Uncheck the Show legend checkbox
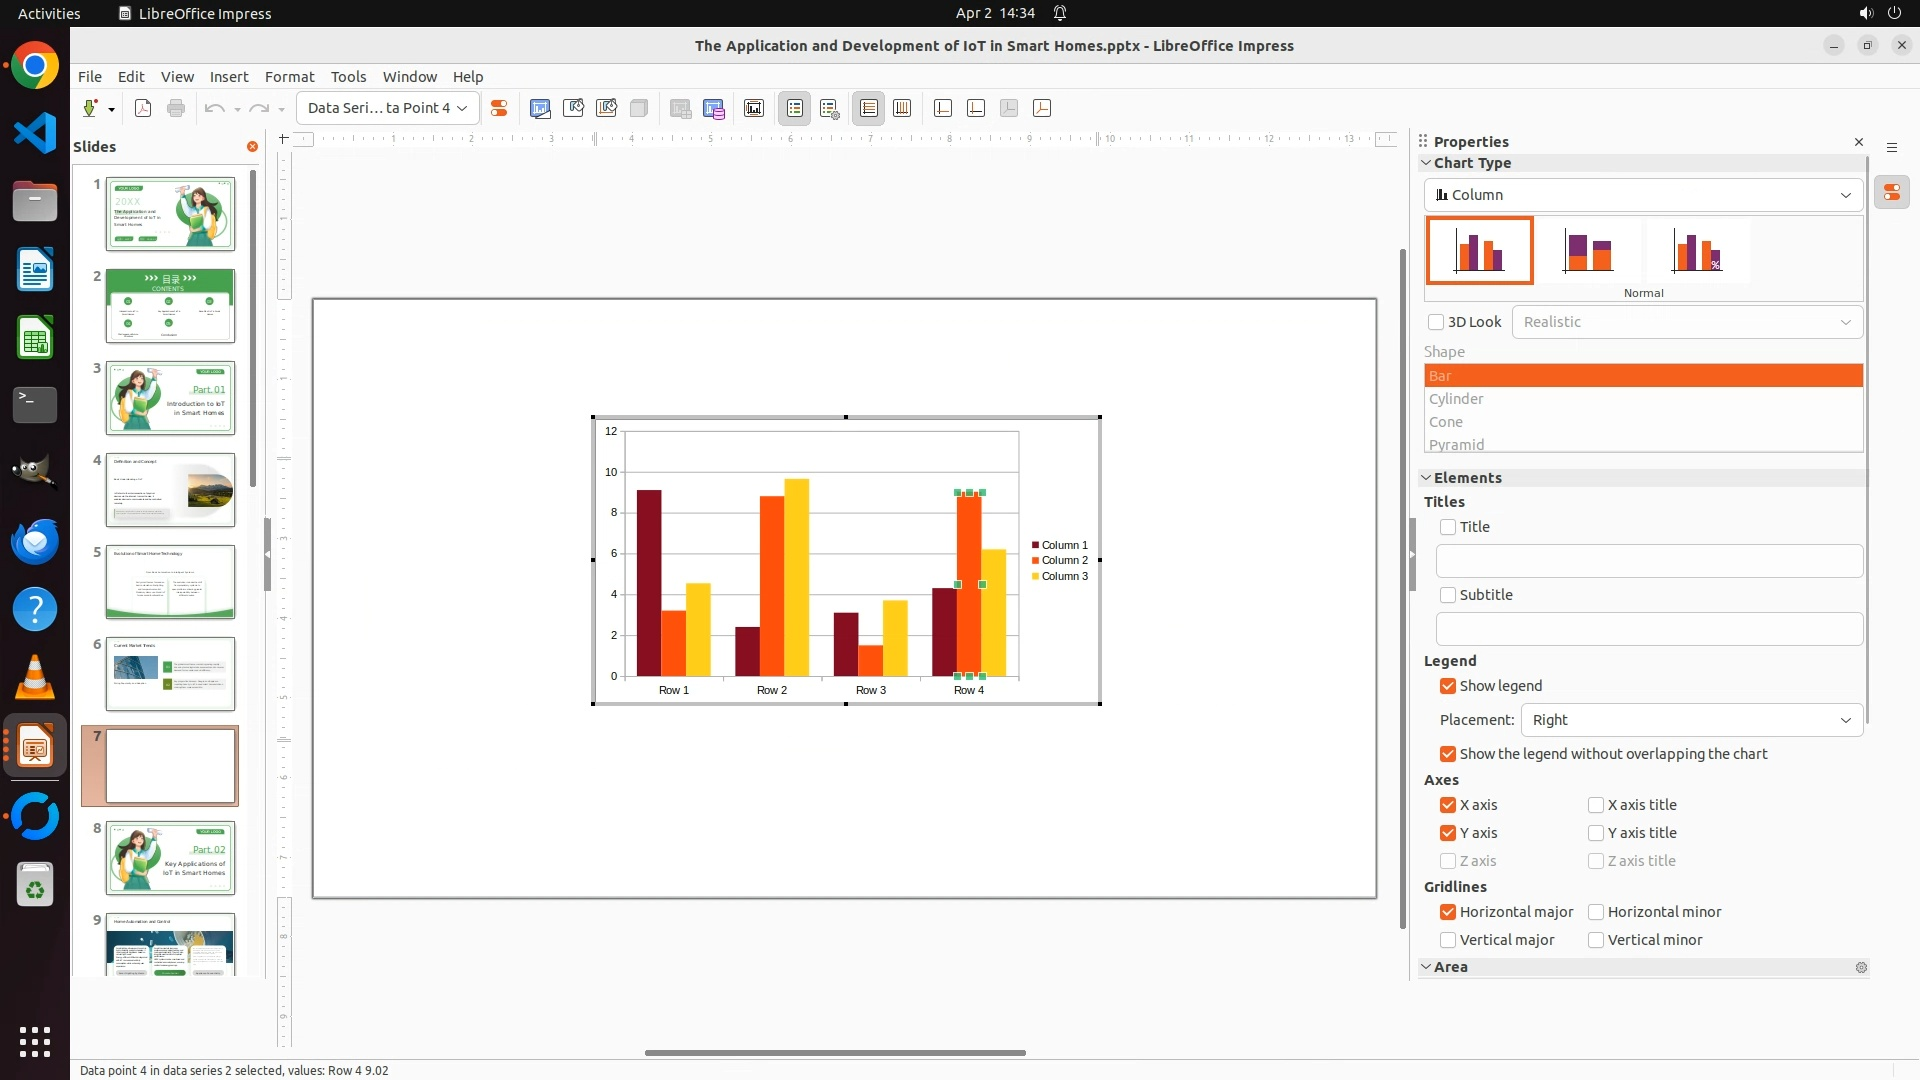The width and height of the screenshot is (1920, 1080). pos(1448,686)
